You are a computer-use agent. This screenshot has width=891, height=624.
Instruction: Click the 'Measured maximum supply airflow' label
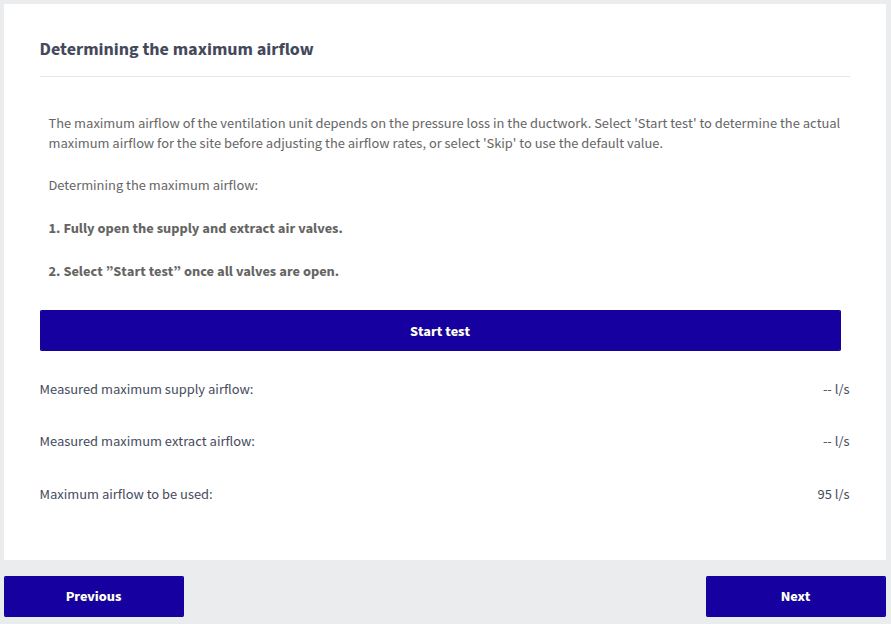tap(146, 389)
